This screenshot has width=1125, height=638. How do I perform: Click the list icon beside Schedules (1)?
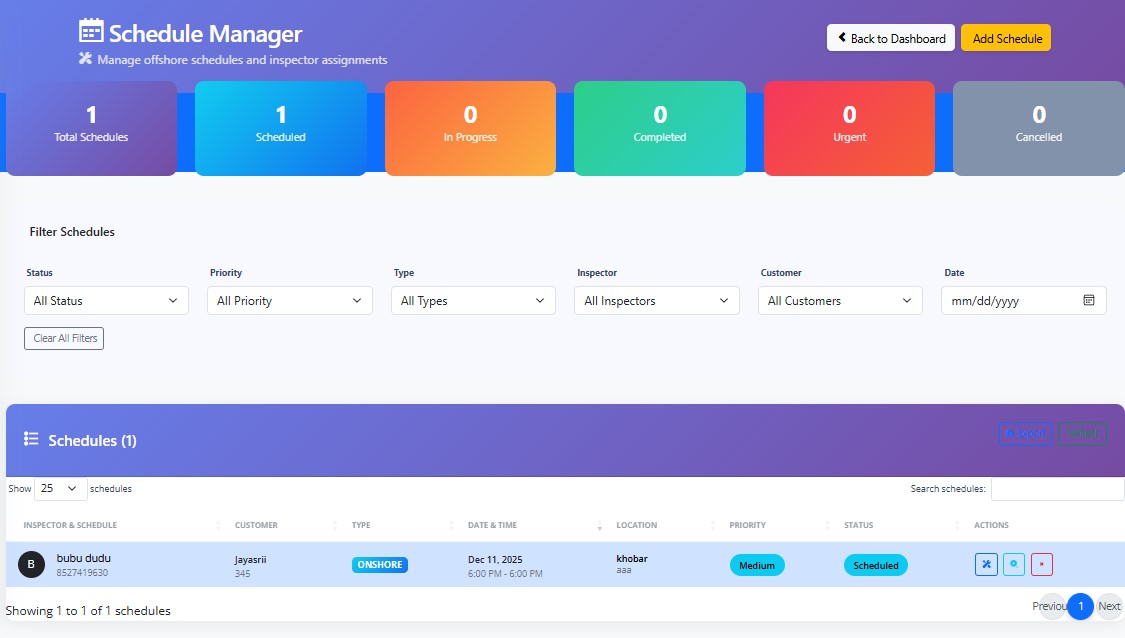coord(30,440)
